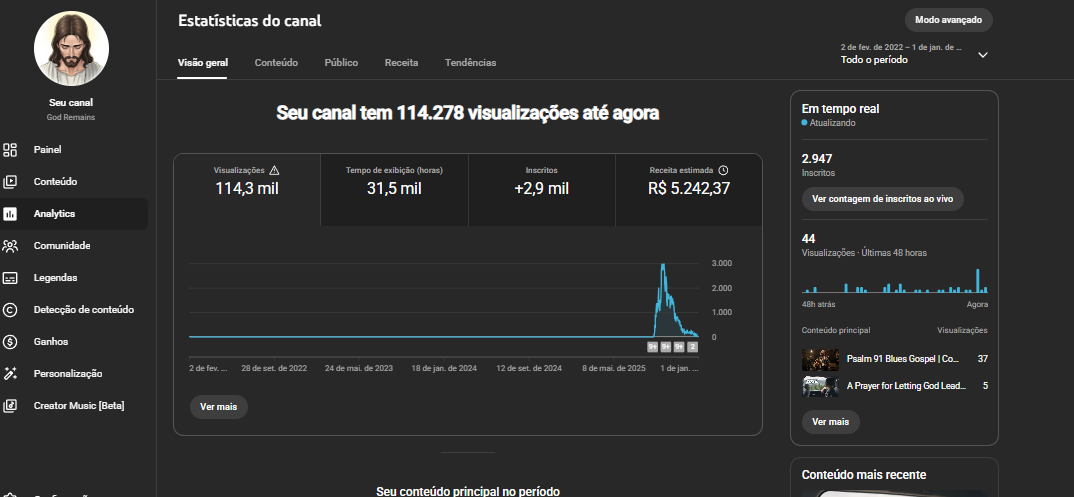
Task: Click Ver mais below the main chart
Action: tap(218, 407)
